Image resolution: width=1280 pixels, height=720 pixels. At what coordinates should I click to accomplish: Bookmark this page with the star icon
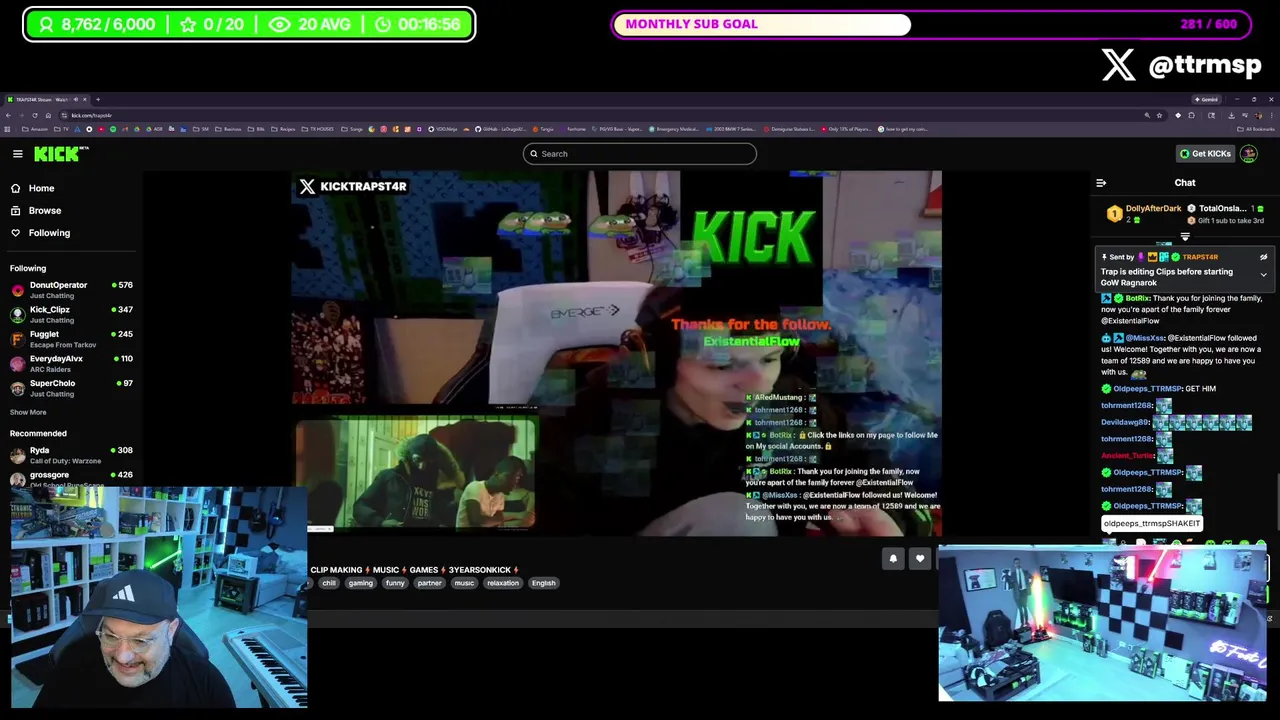coord(1159,115)
